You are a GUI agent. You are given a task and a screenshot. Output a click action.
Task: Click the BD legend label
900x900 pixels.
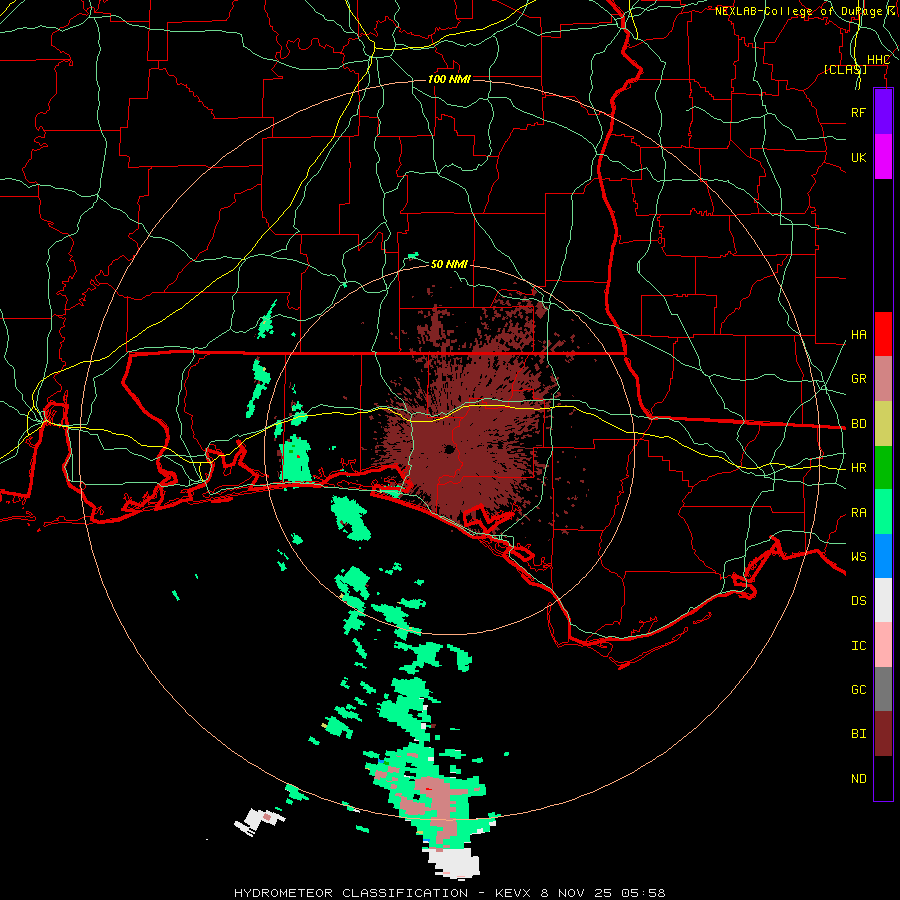pyautogui.click(x=858, y=424)
